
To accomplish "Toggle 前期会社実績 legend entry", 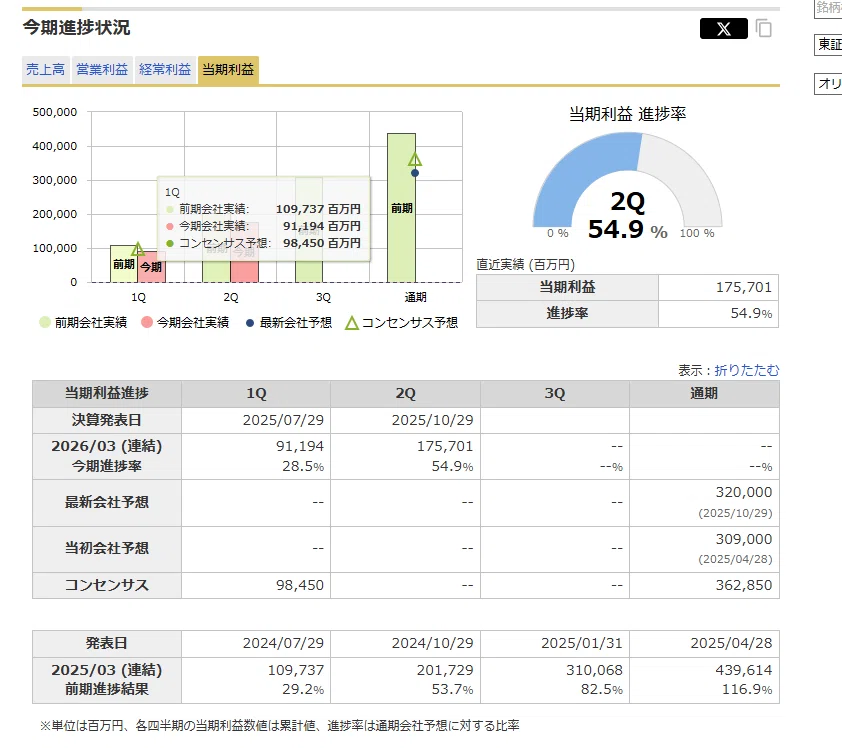I will 83,322.
